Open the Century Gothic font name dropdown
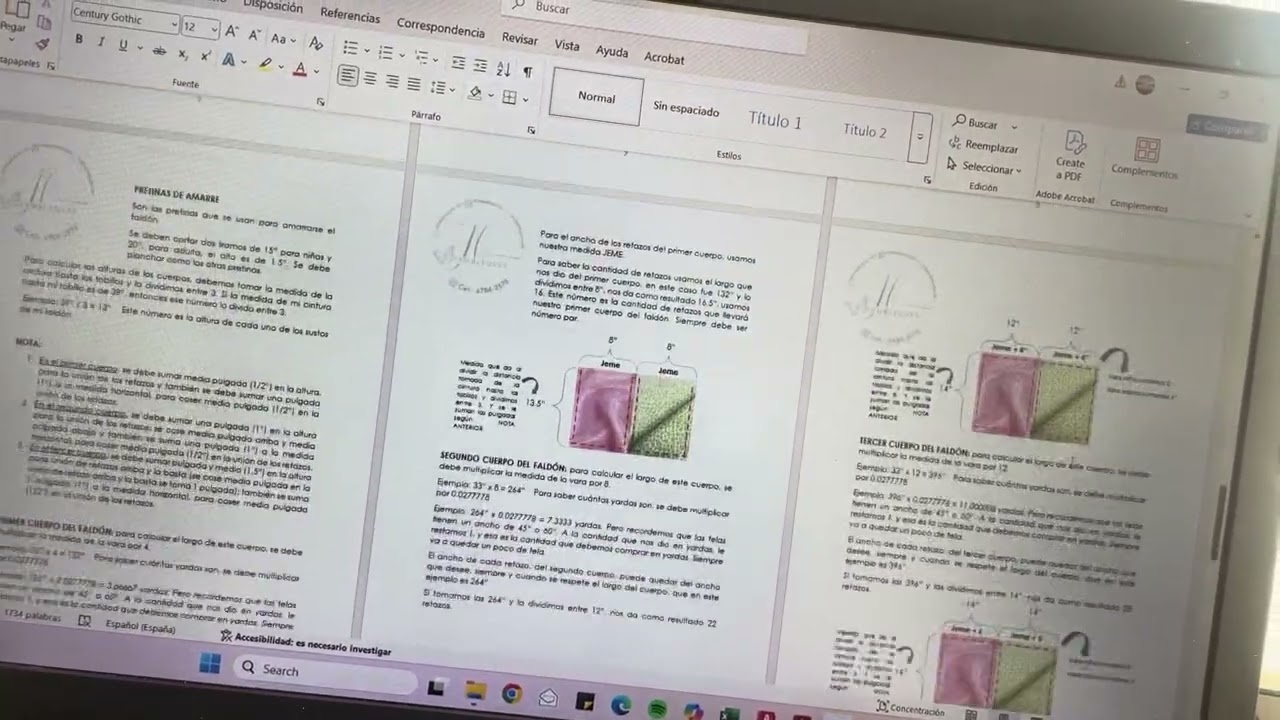 point(173,24)
